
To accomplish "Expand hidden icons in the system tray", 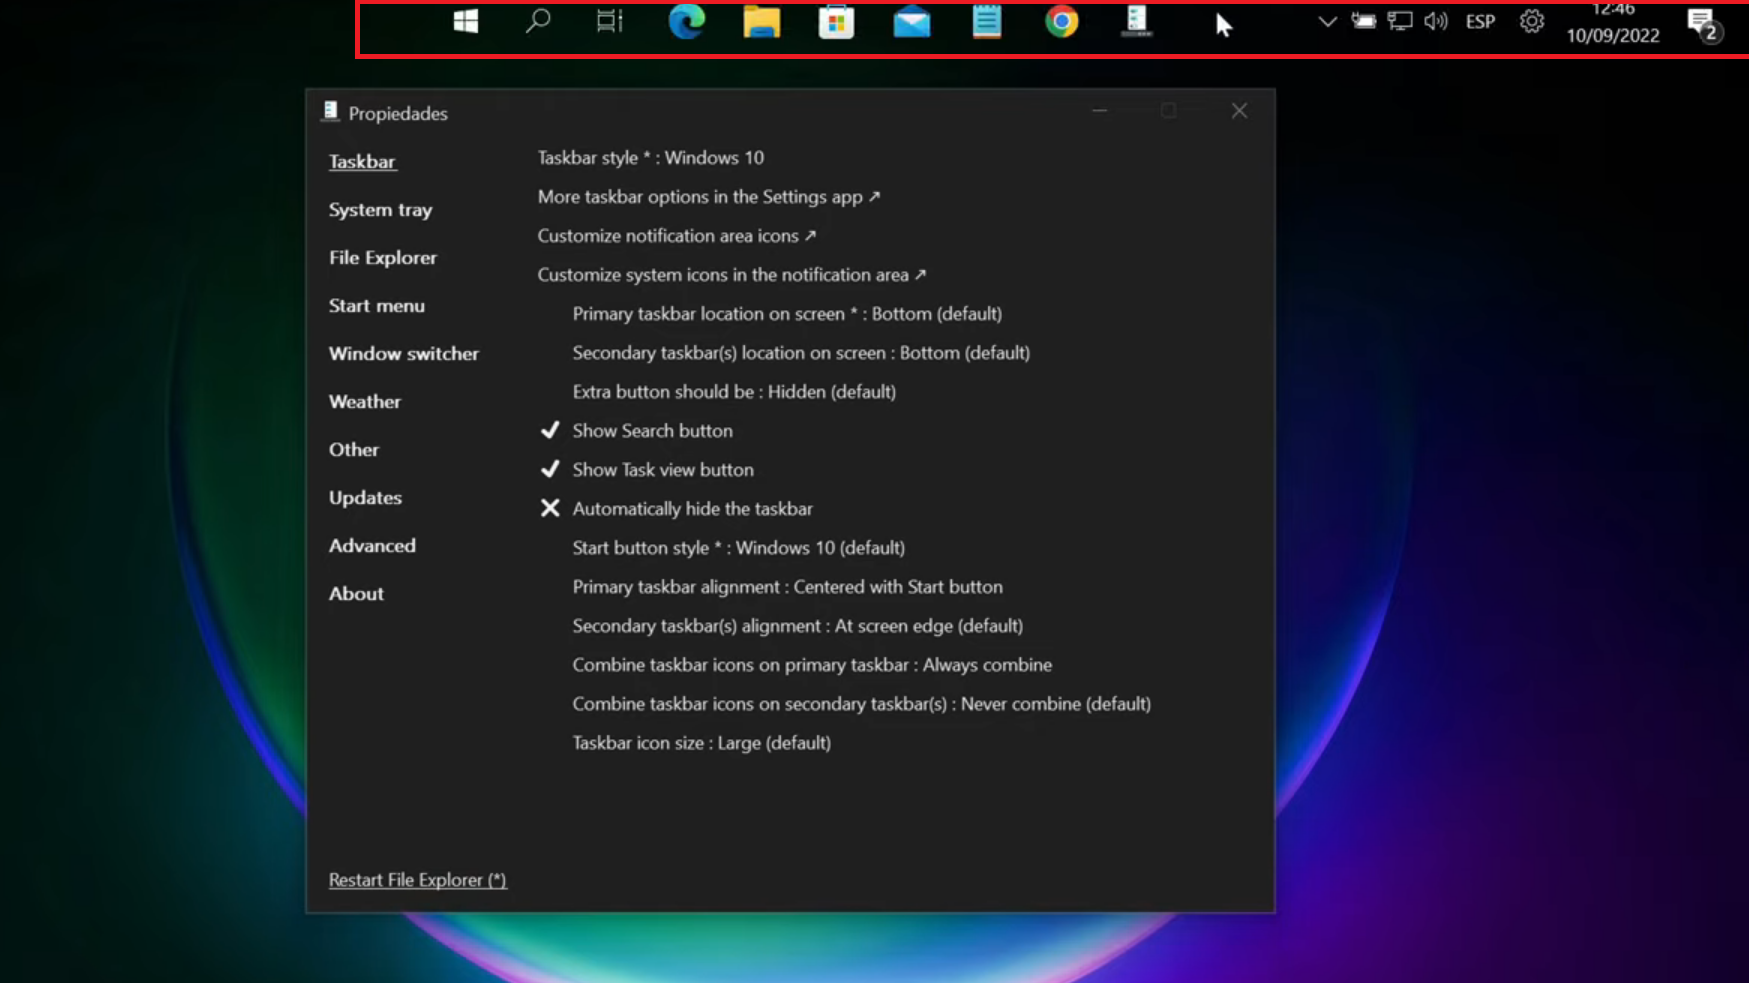I will pyautogui.click(x=1326, y=21).
